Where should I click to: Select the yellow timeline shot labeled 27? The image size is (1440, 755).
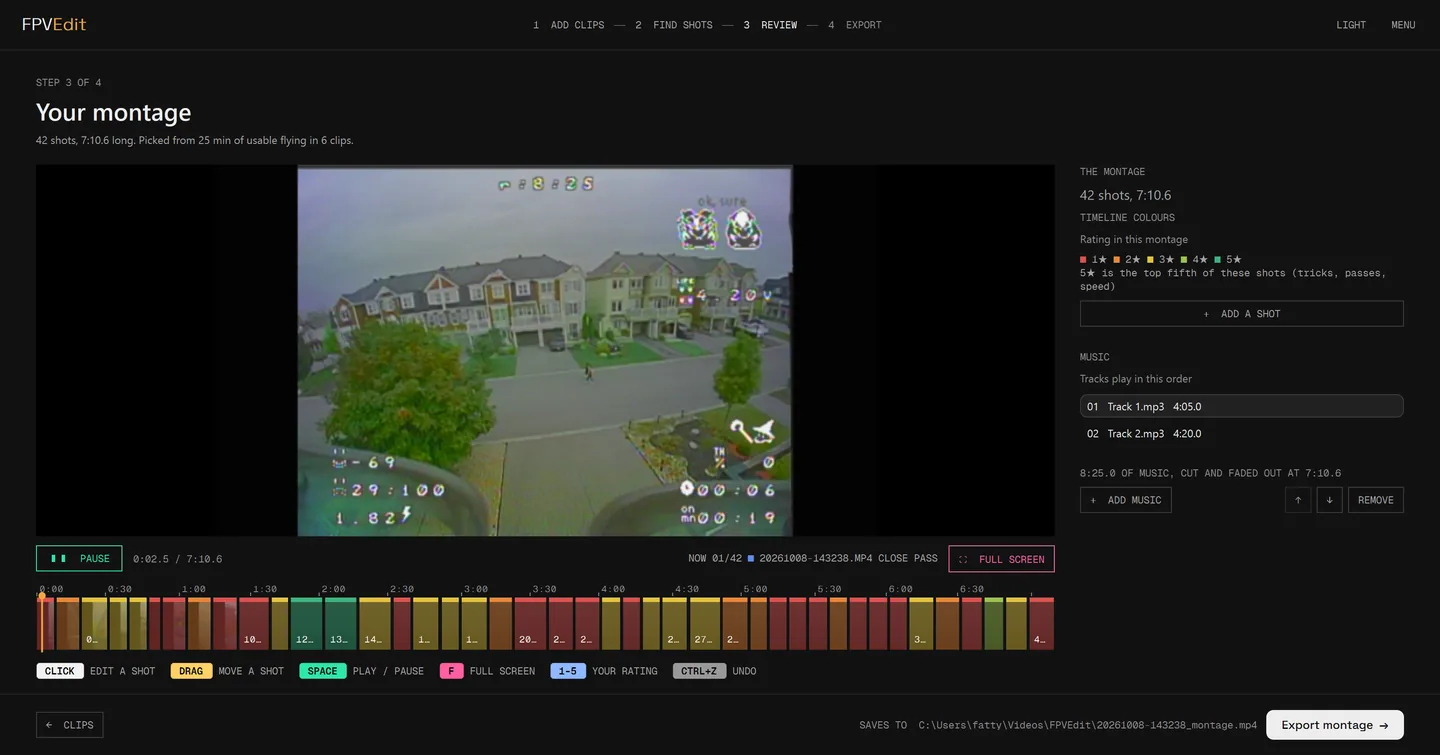click(x=704, y=624)
